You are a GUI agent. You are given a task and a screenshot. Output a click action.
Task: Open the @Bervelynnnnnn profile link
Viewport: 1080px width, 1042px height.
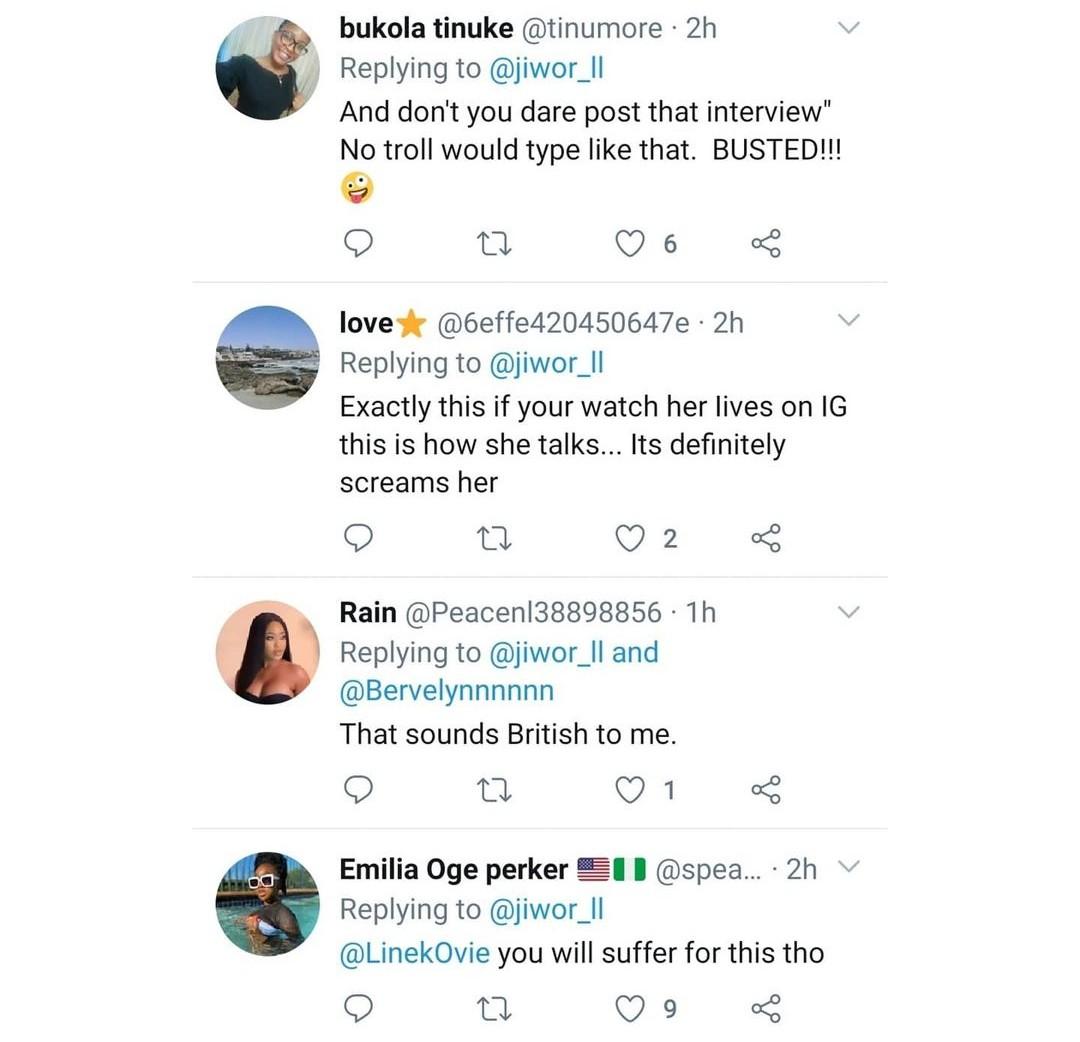(x=446, y=691)
